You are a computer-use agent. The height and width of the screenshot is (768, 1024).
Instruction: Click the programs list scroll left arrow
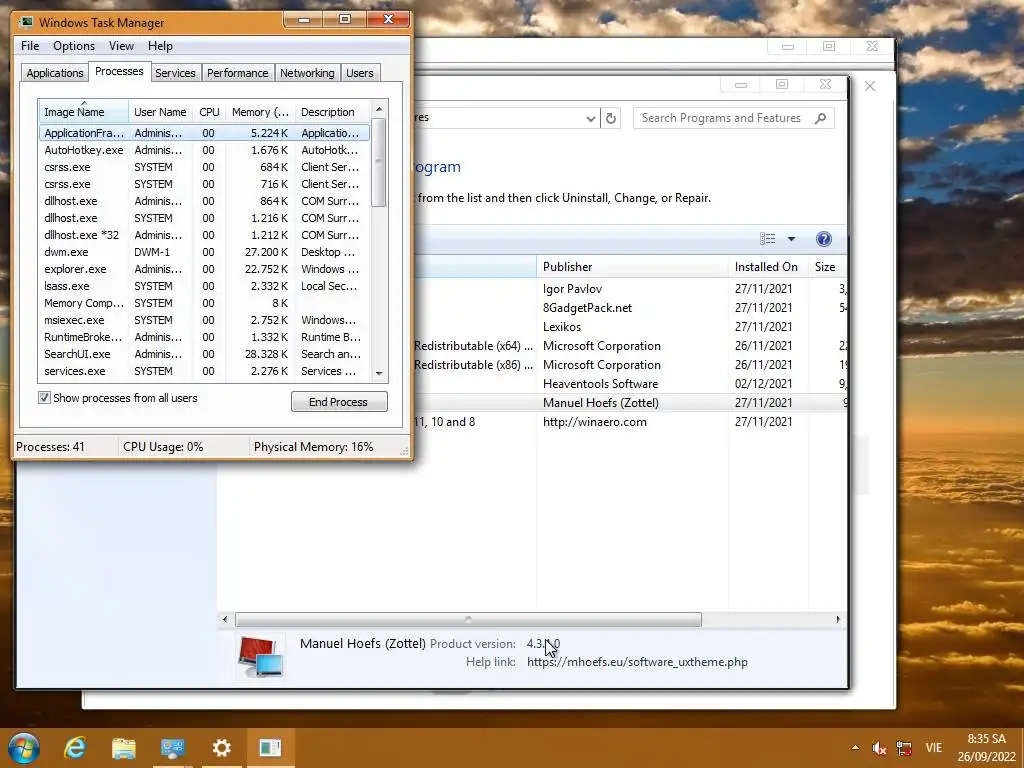click(225, 619)
